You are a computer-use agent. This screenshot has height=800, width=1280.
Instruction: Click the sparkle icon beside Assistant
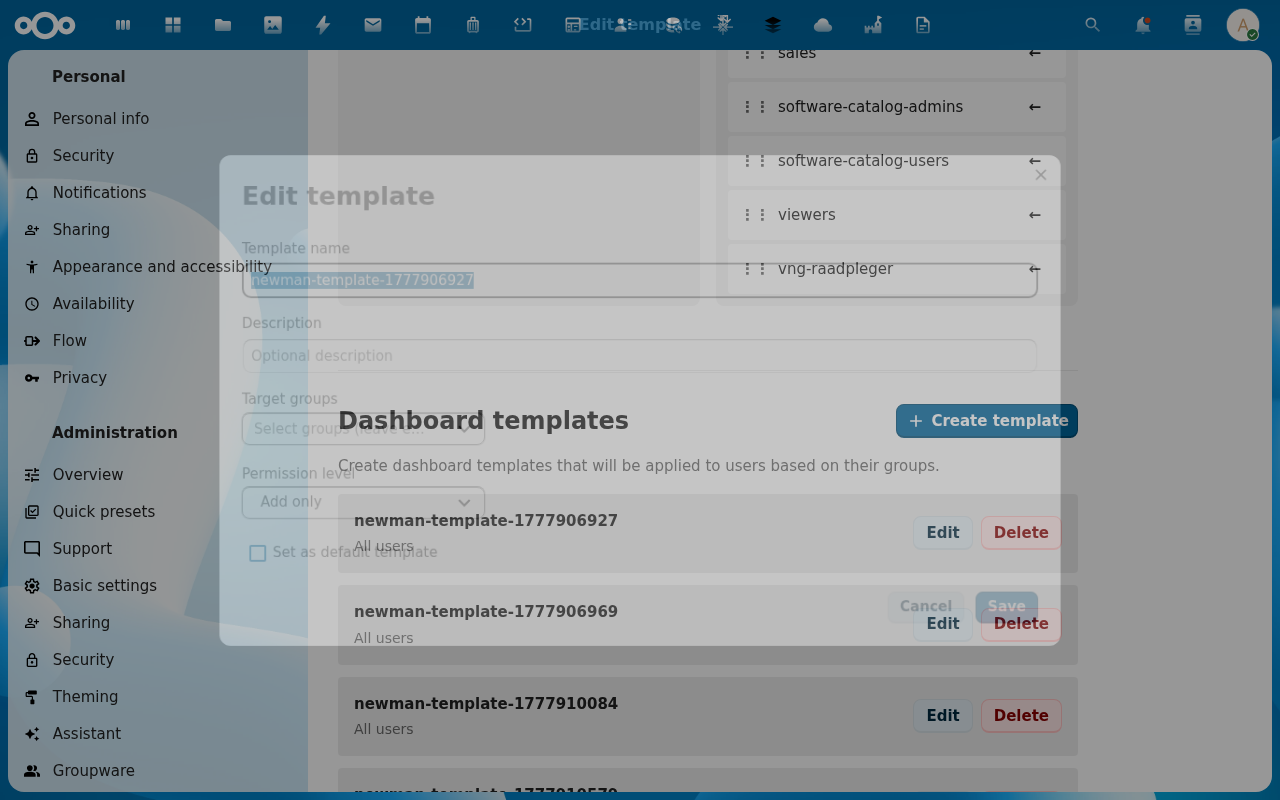(32, 734)
